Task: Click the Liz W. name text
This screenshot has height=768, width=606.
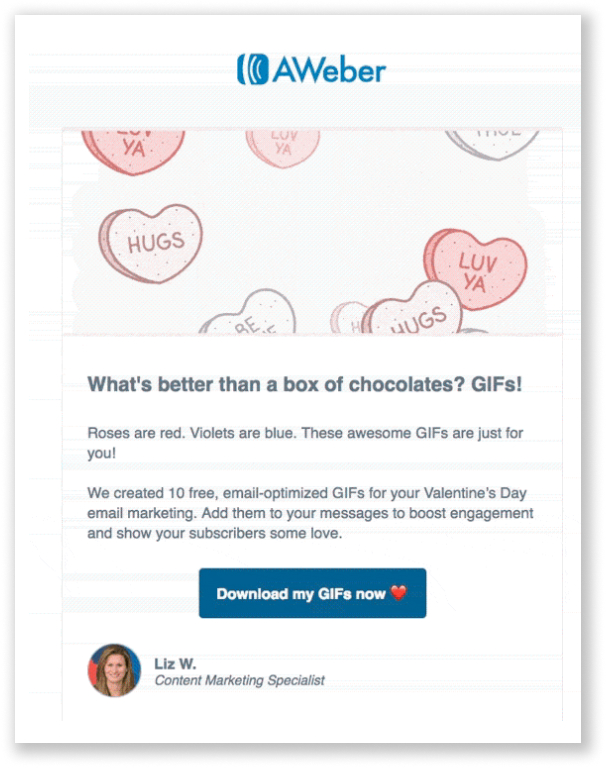Action: coord(175,664)
